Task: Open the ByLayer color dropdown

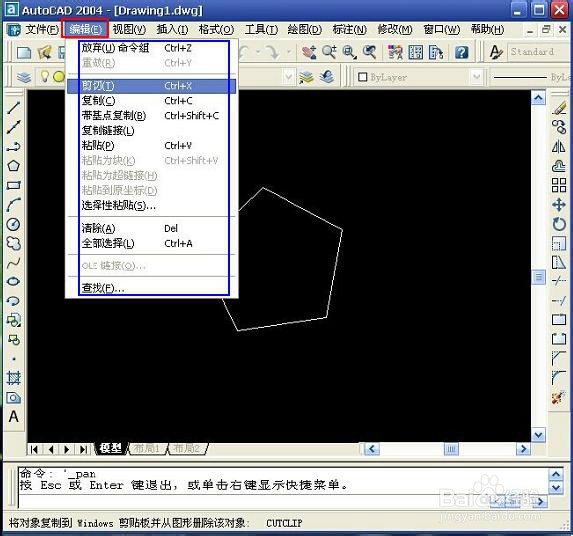Action: [x=477, y=77]
